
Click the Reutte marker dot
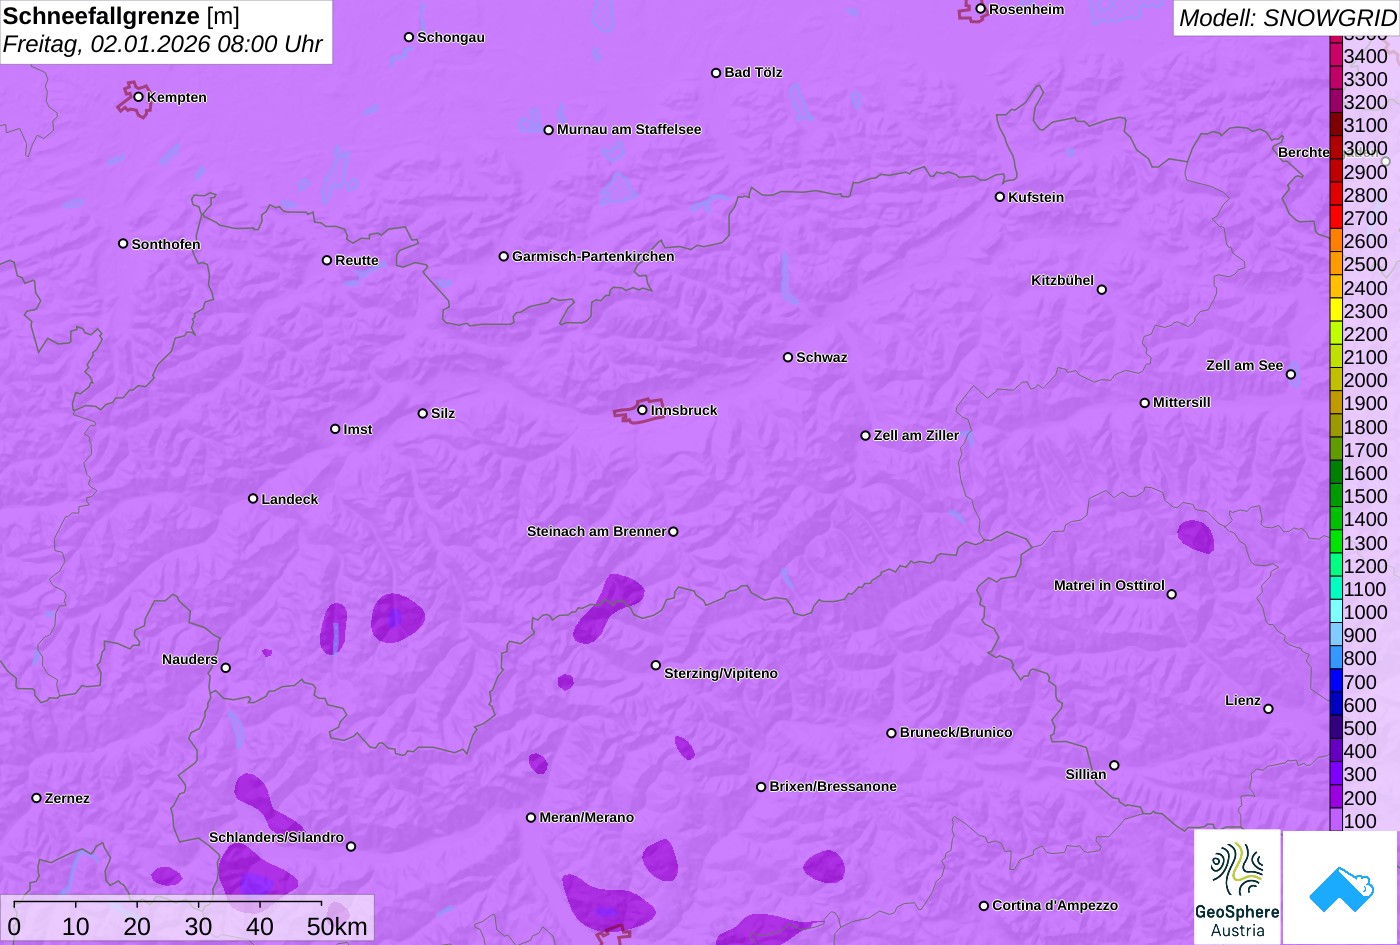(x=327, y=260)
